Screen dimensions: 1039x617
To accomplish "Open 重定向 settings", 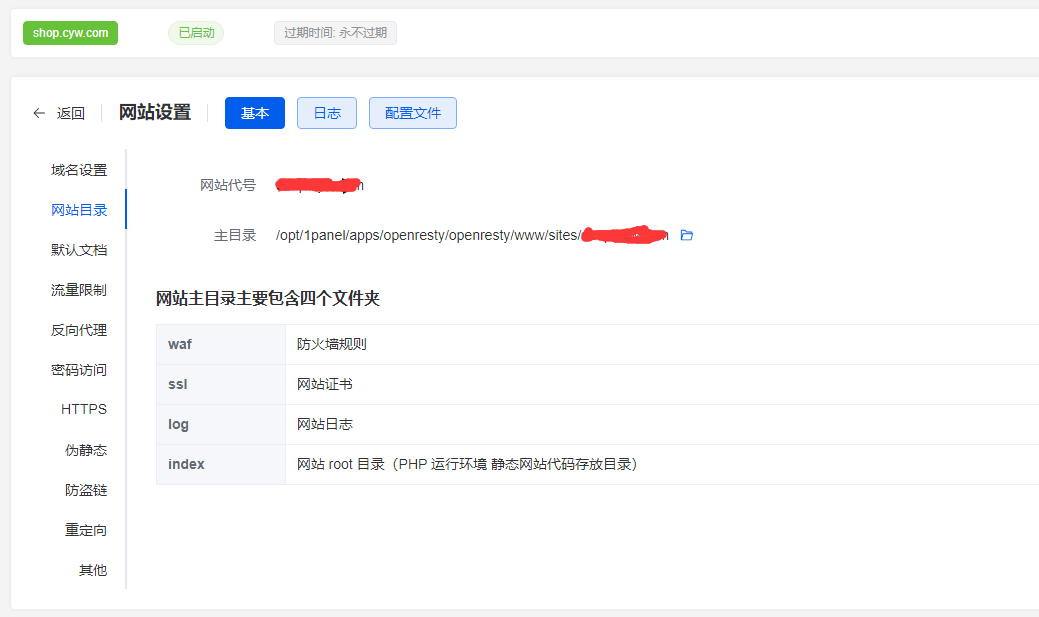I will 86,530.
